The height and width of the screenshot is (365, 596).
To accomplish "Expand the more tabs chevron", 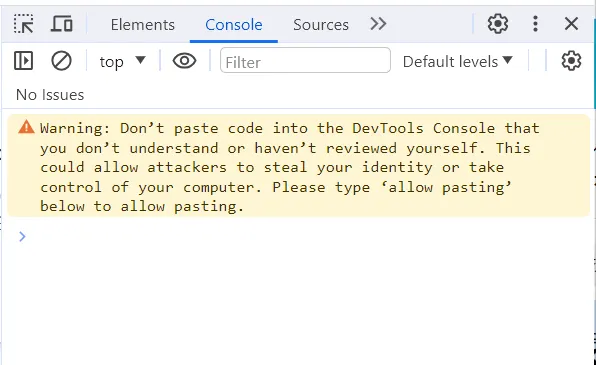I will [x=378, y=24].
